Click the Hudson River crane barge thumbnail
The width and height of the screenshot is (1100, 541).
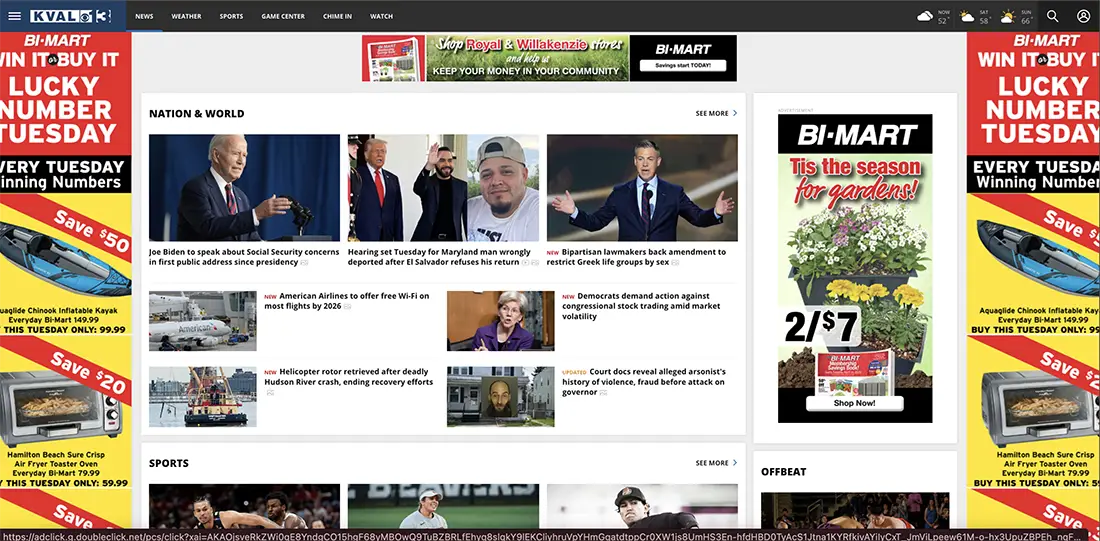203,396
